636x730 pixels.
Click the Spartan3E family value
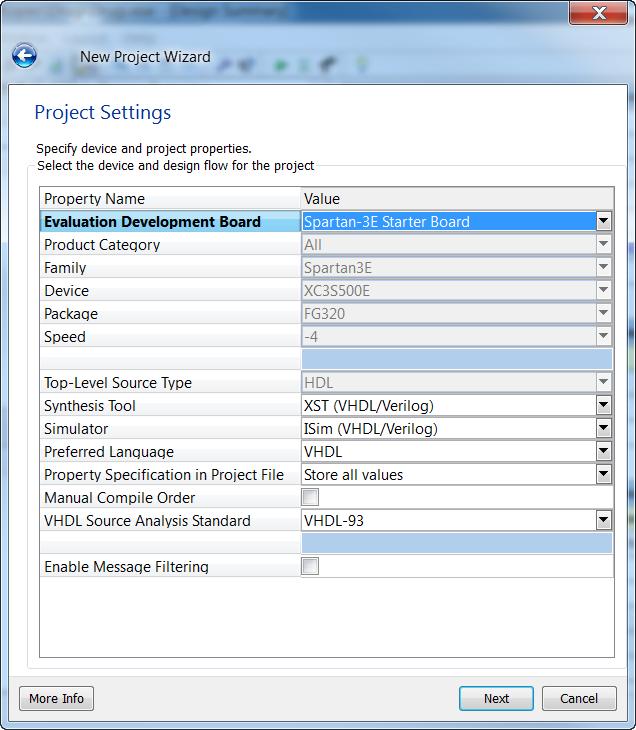coord(449,267)
